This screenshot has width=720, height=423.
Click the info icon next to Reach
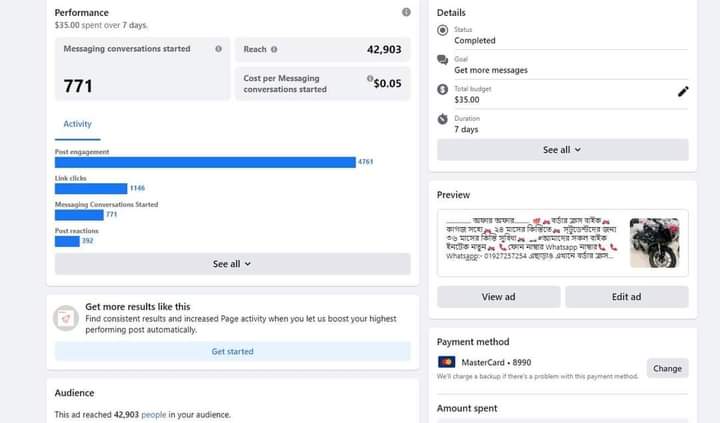274,49
